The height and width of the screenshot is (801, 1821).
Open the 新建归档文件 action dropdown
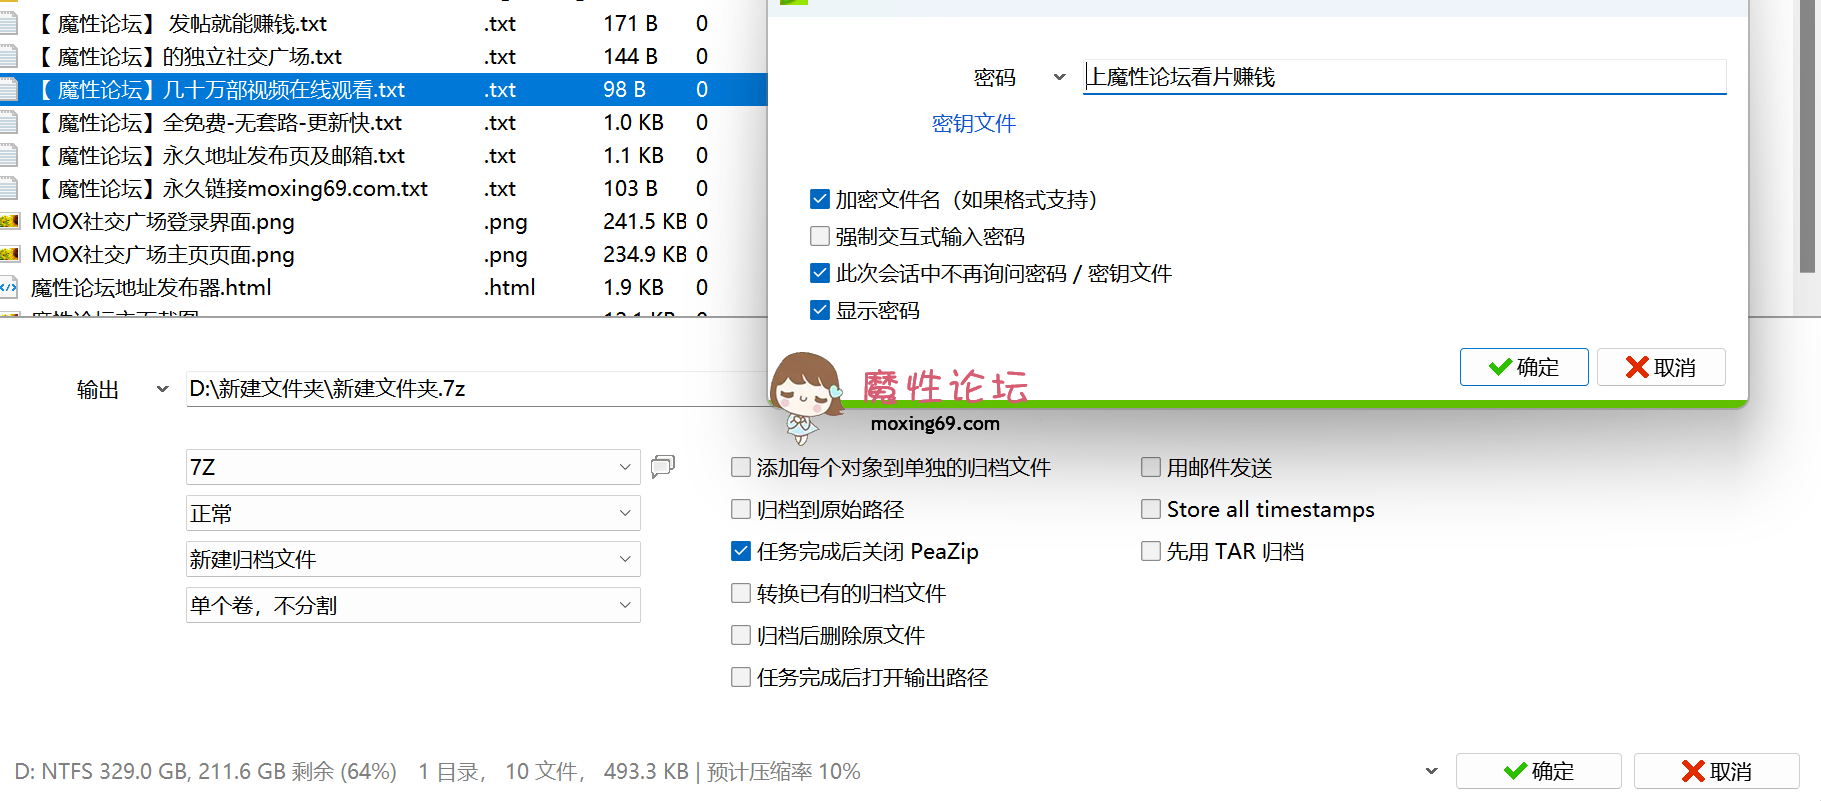[x=413, y=559]
